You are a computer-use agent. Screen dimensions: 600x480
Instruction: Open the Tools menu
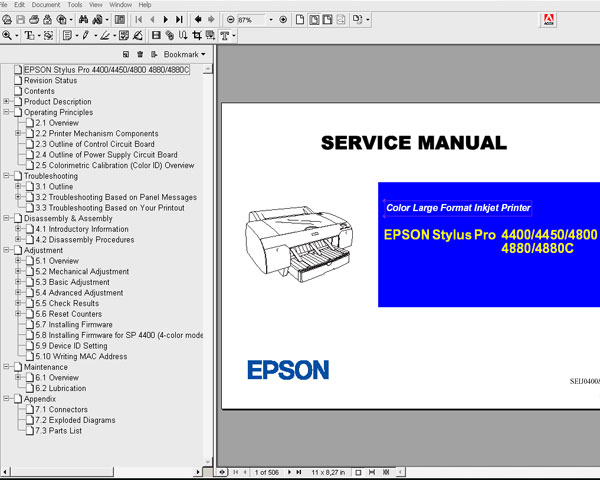(x=75, y=5)
